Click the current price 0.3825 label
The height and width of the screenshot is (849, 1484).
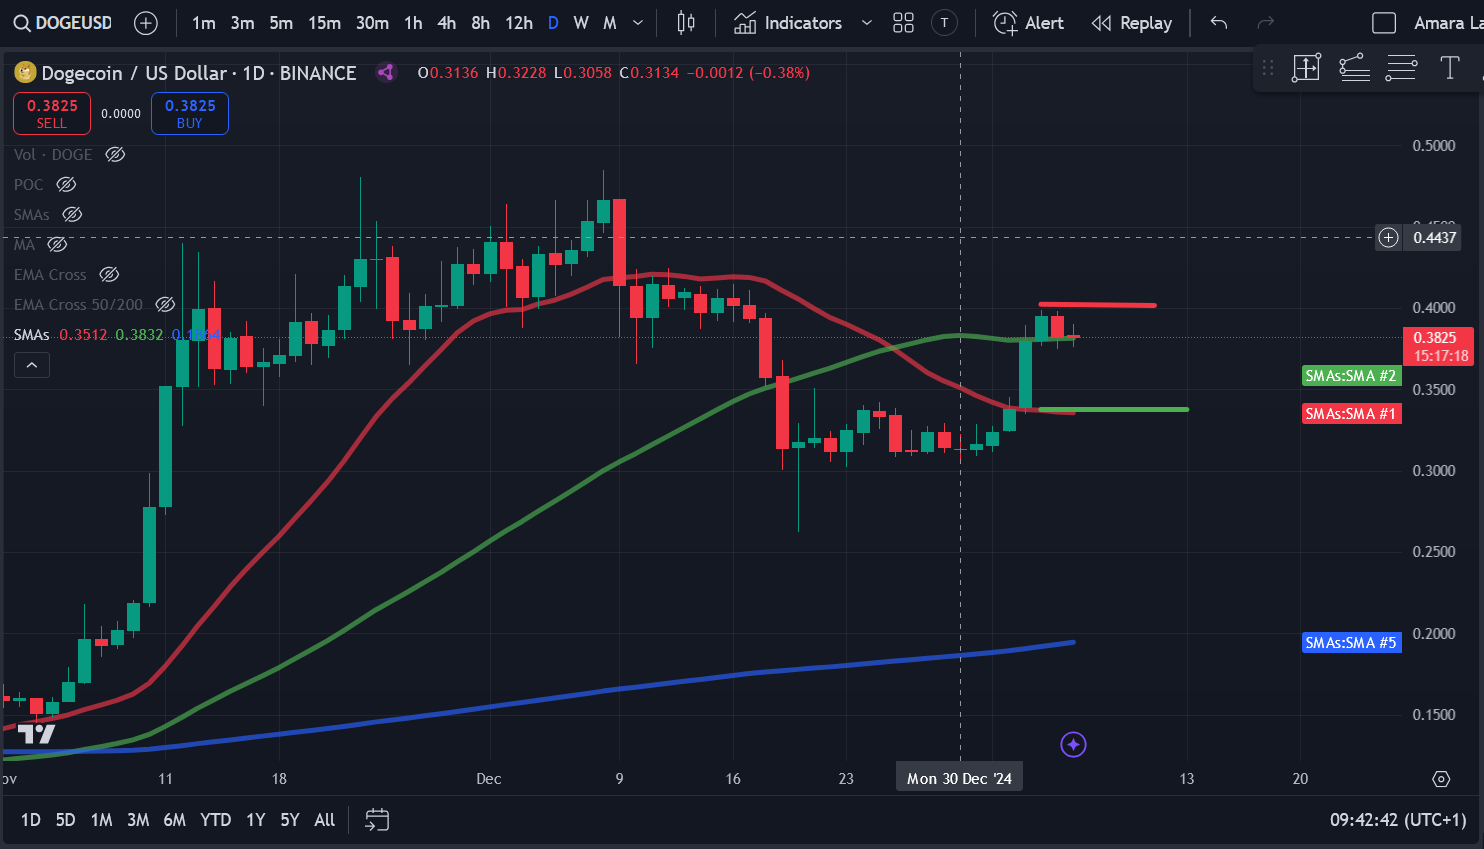pyautogui.click(x=1438, y=346)
